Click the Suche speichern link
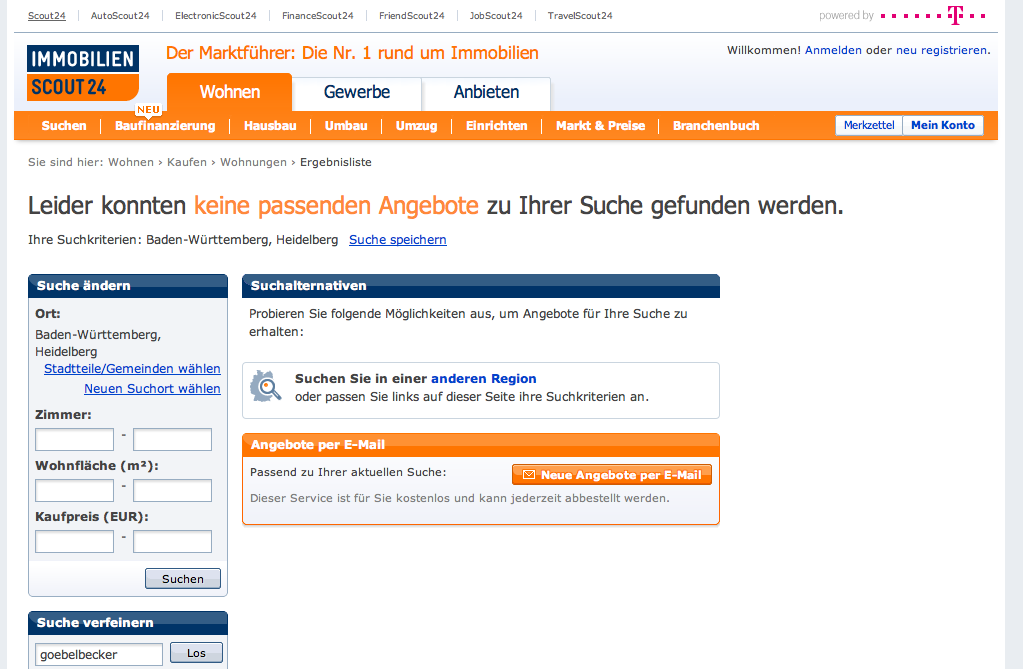The width and height of the screenshot is (1023, 669). pyautogui.click(x=398, y=240)
